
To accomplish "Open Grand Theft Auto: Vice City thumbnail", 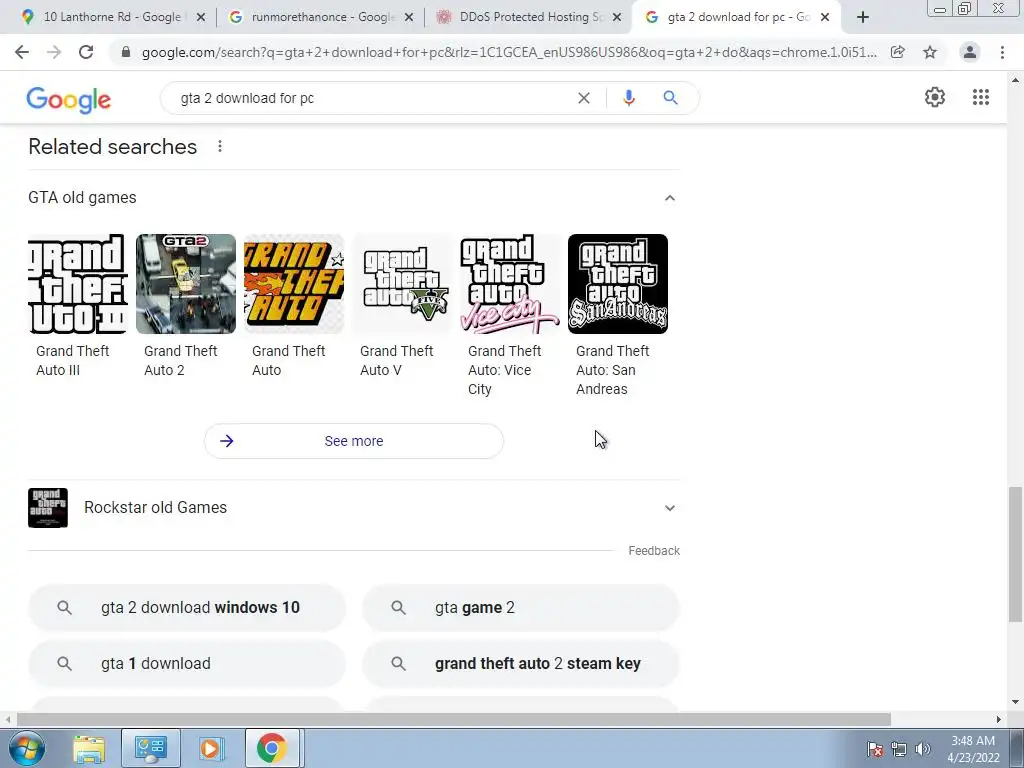I will pyautogui.click(x=510, y=284).
